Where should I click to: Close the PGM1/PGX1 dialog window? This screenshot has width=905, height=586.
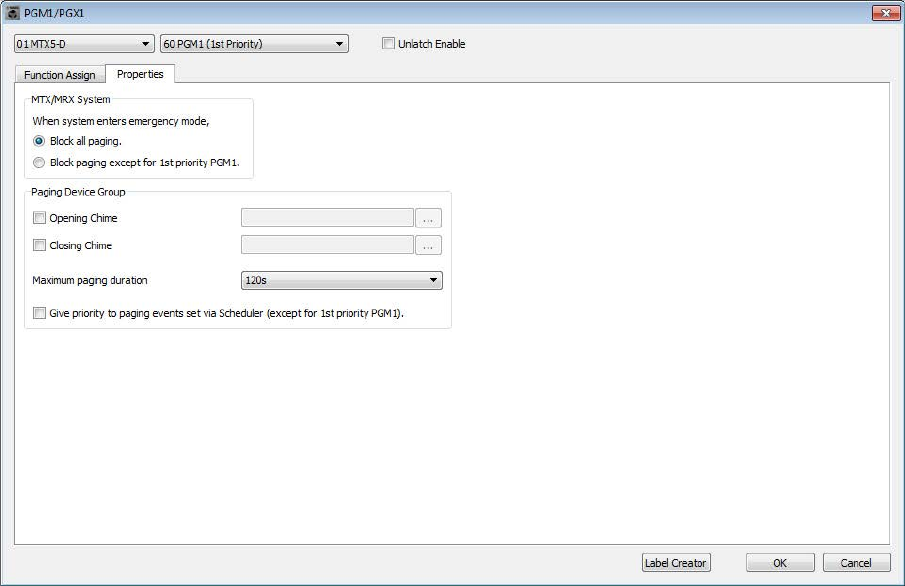(x=885, y=13)
